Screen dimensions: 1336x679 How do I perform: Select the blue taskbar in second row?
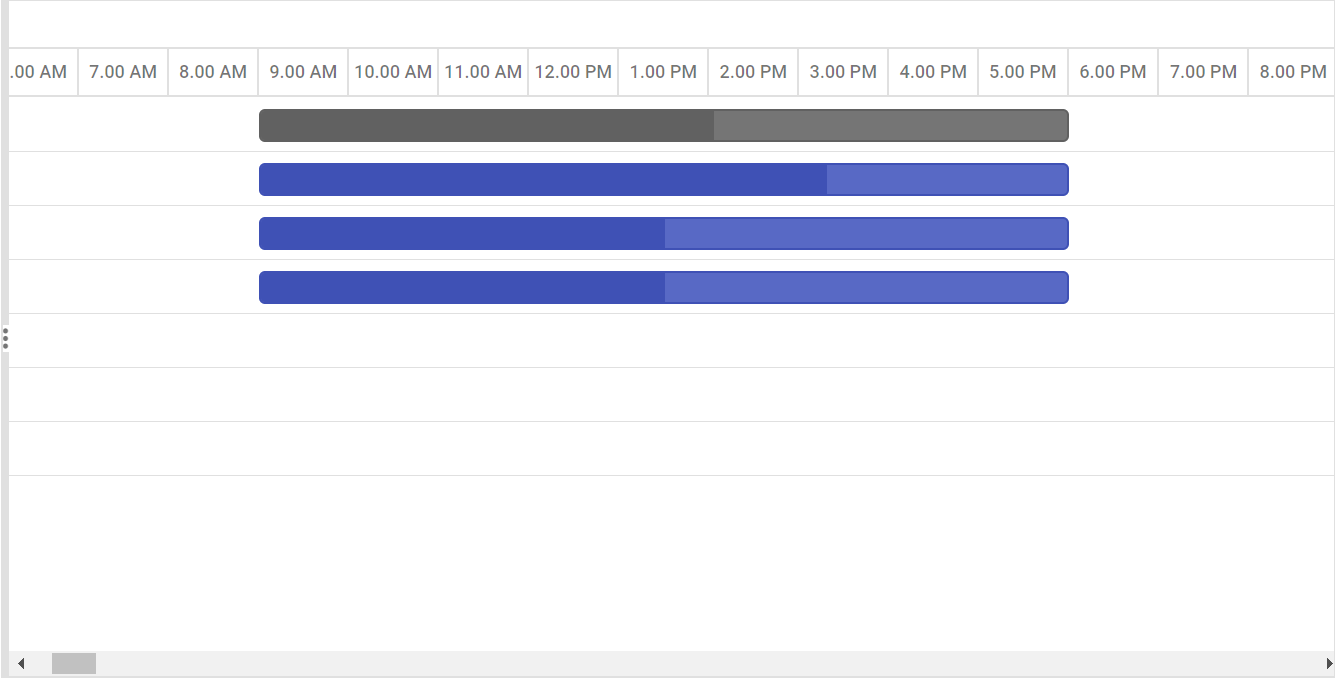pos(664,179)
